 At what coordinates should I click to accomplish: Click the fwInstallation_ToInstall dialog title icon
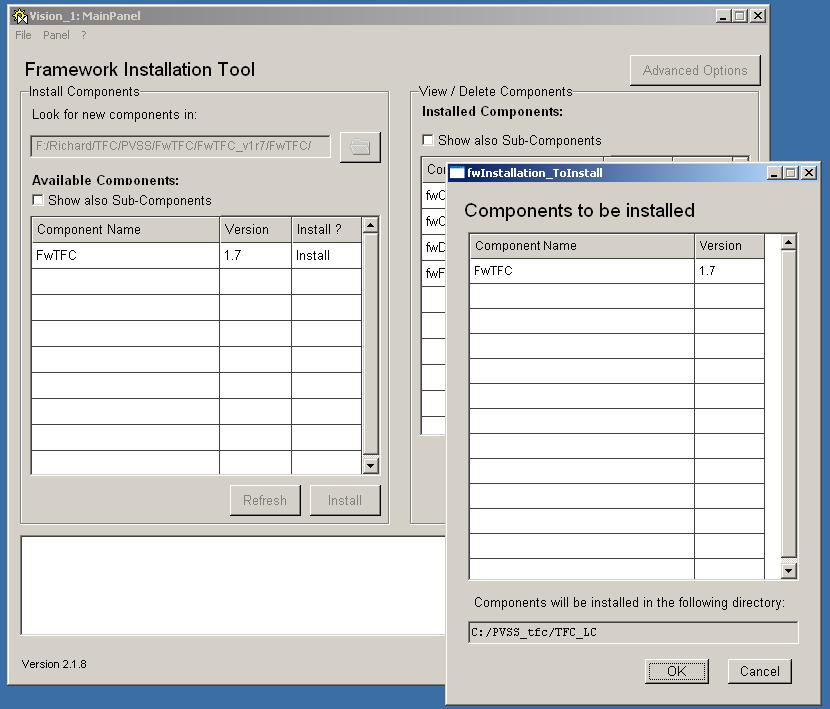(457, 173)
